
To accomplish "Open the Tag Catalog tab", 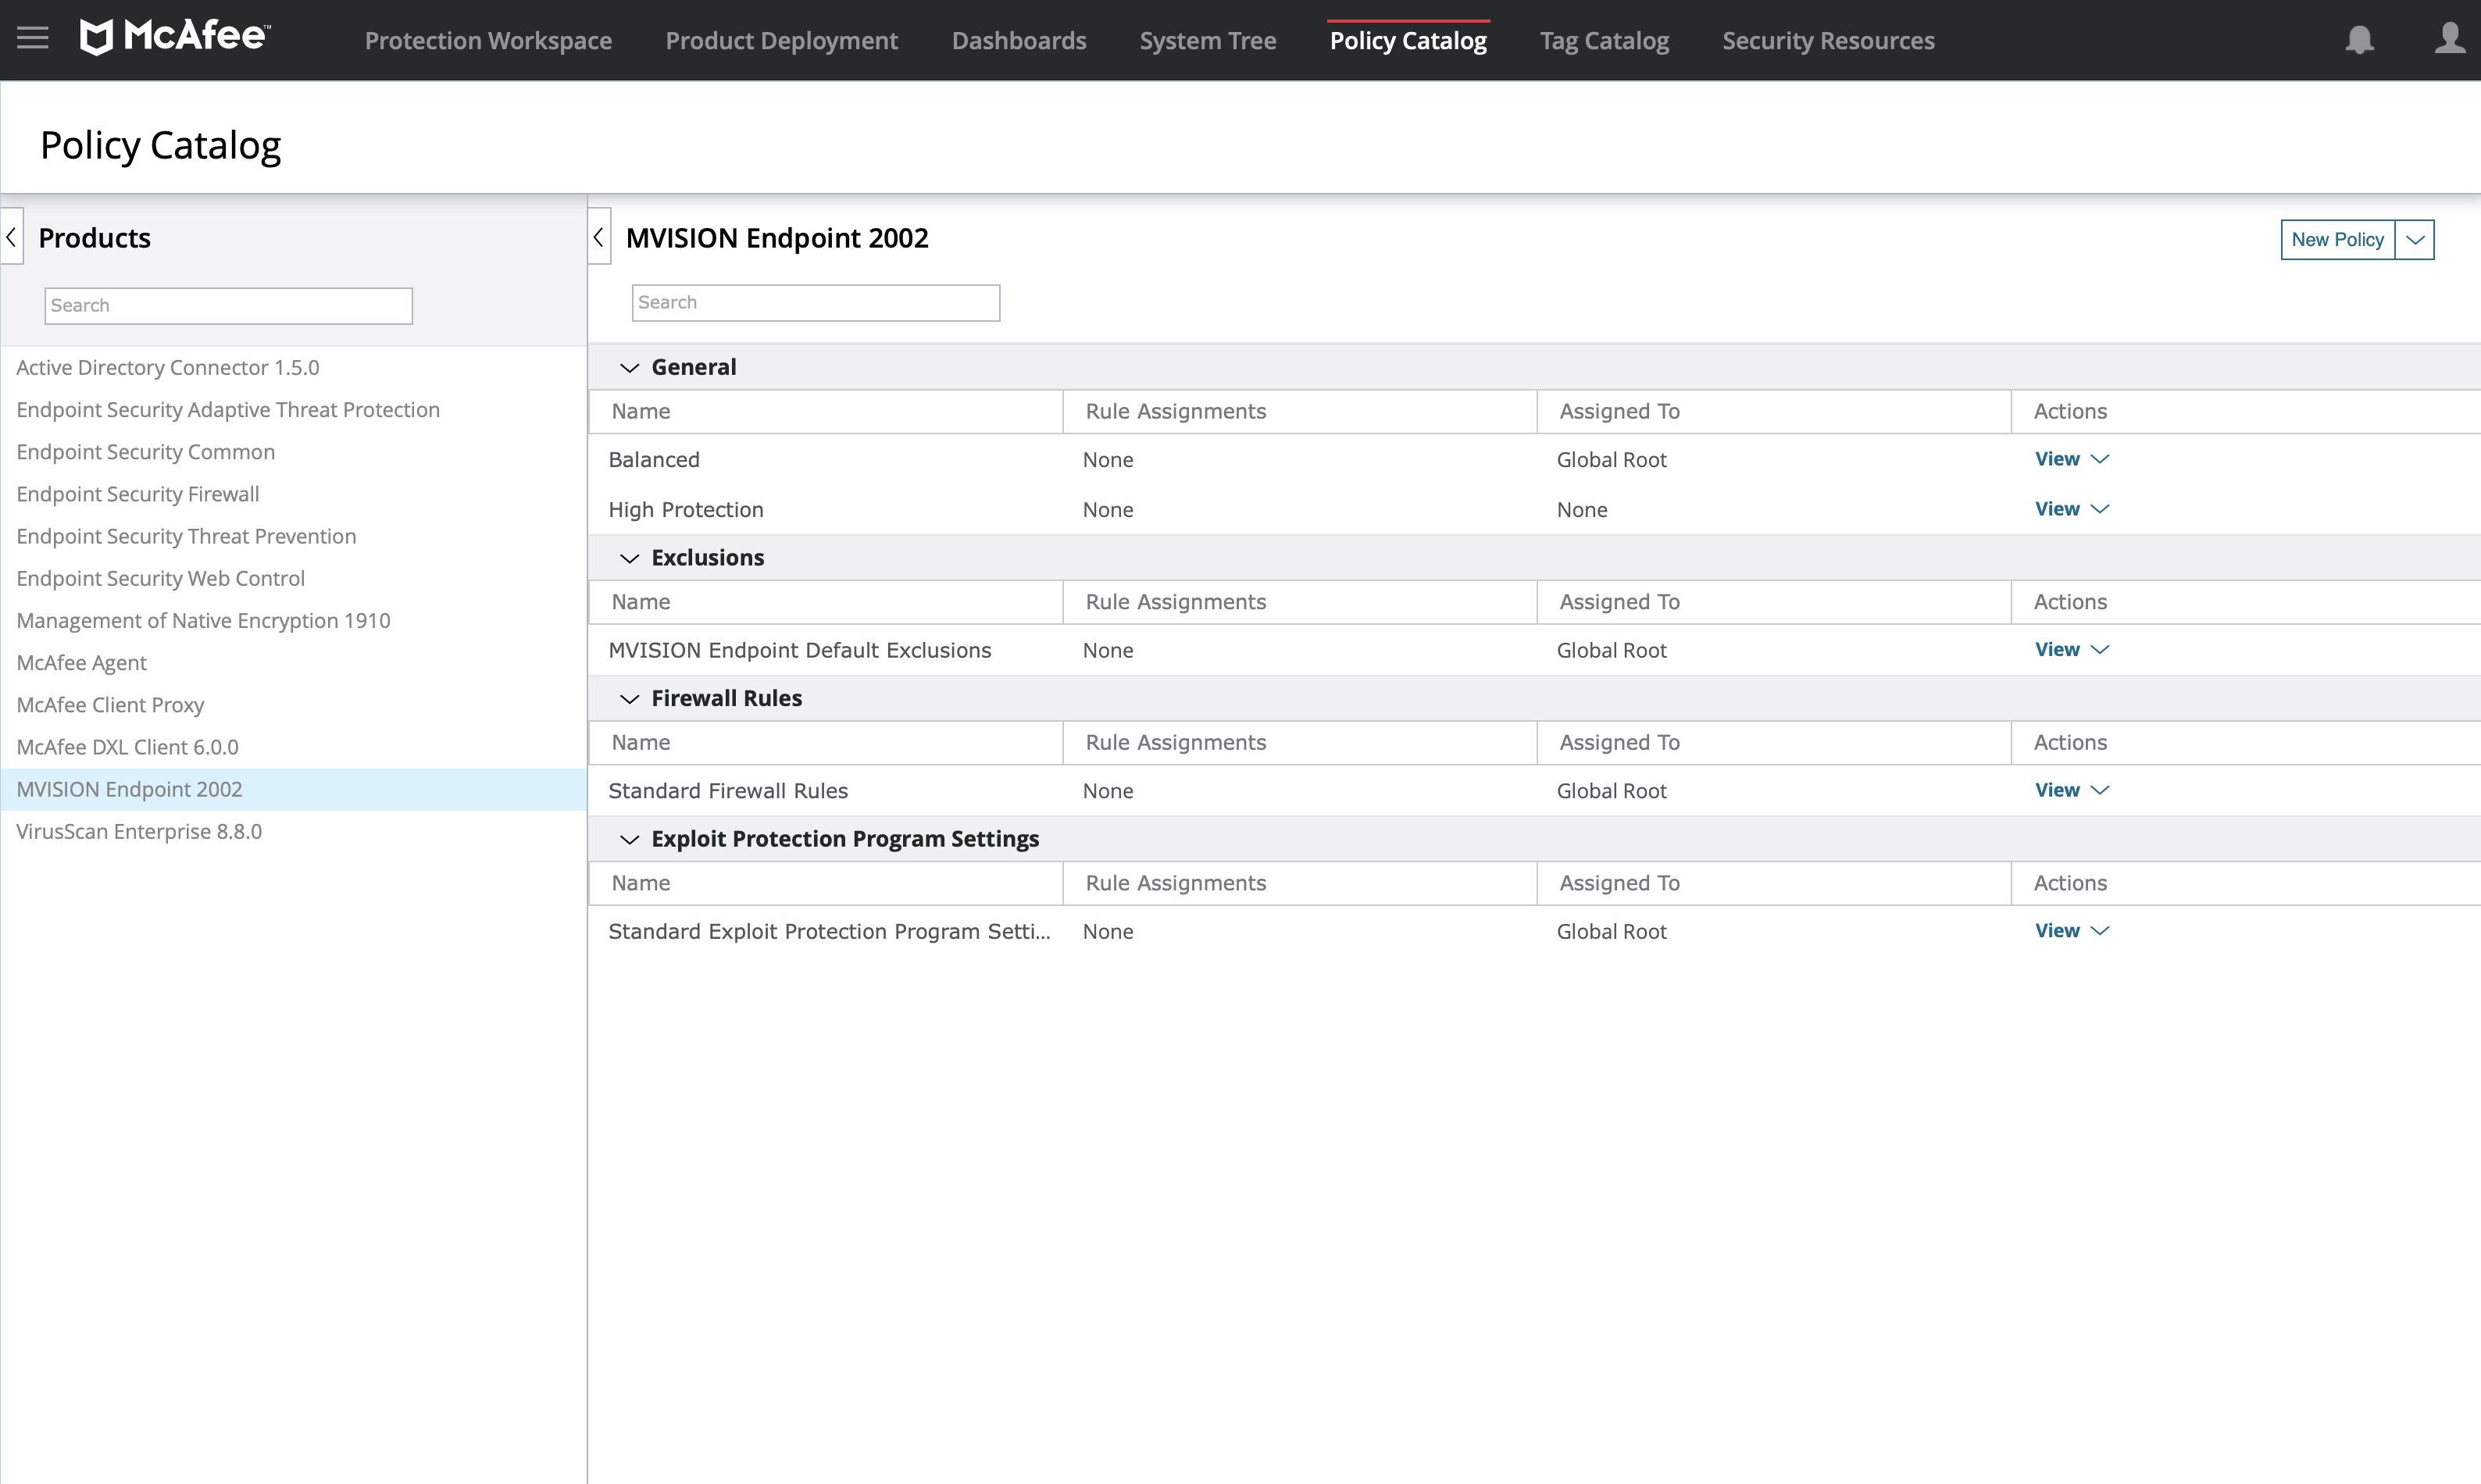I will [1604, 41].
